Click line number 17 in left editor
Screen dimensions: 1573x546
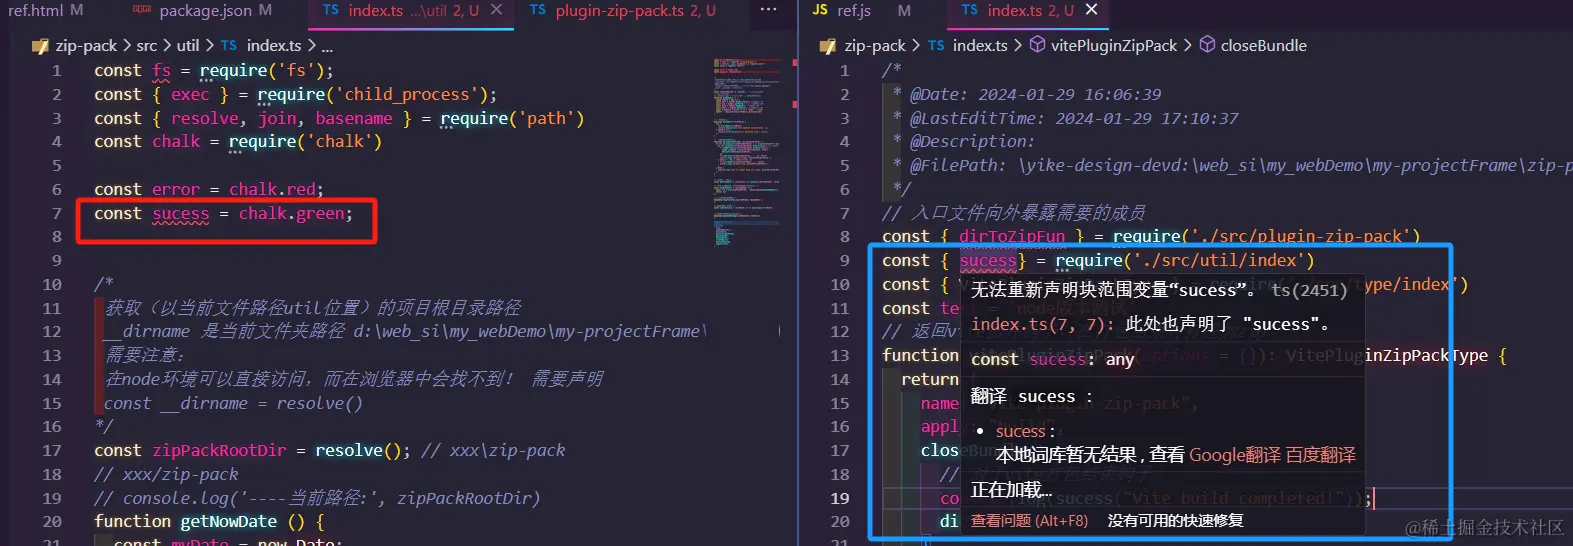[52, 451]
